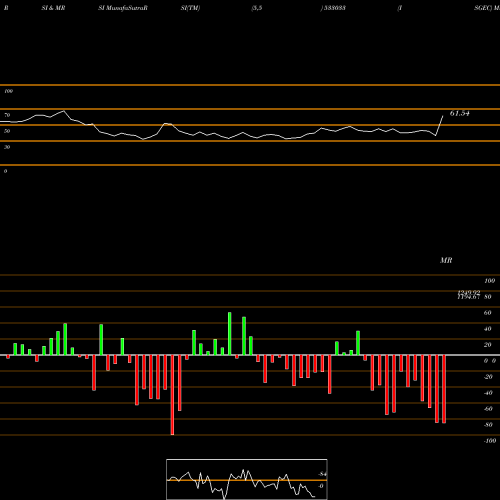Click the 1249.92 value near the histogram axis
The image size is (500, 500).
tap(469, 292)
